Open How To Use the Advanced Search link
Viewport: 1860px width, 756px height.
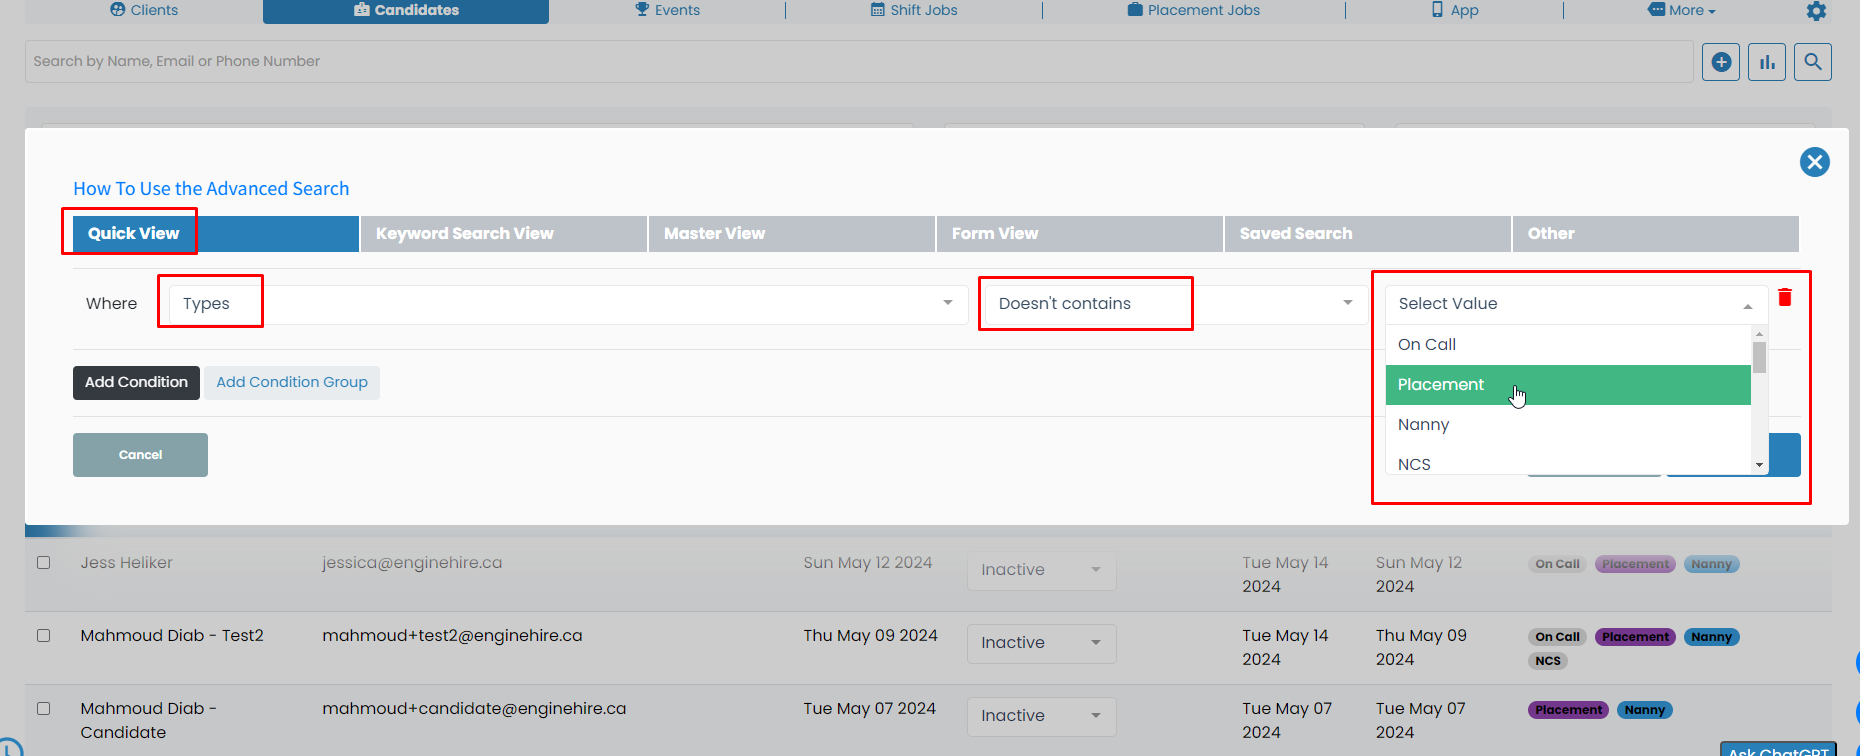point(211,189)
